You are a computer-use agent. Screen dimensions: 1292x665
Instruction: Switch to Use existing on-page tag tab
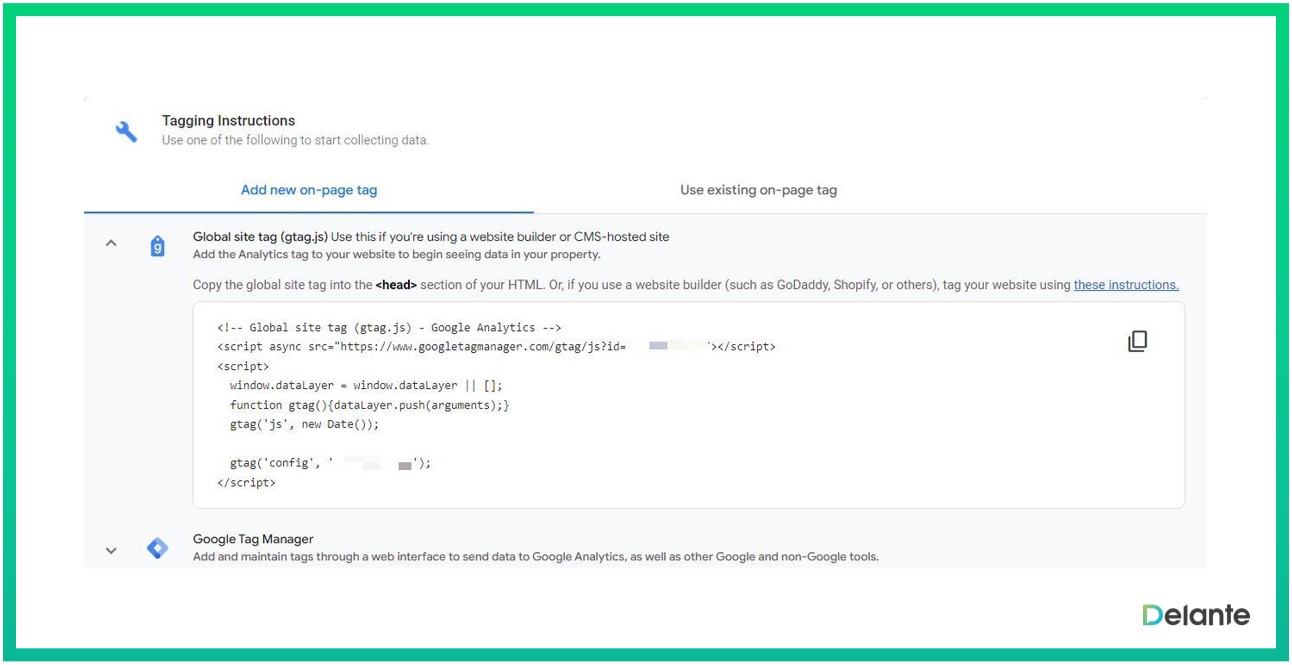(759, 190)
